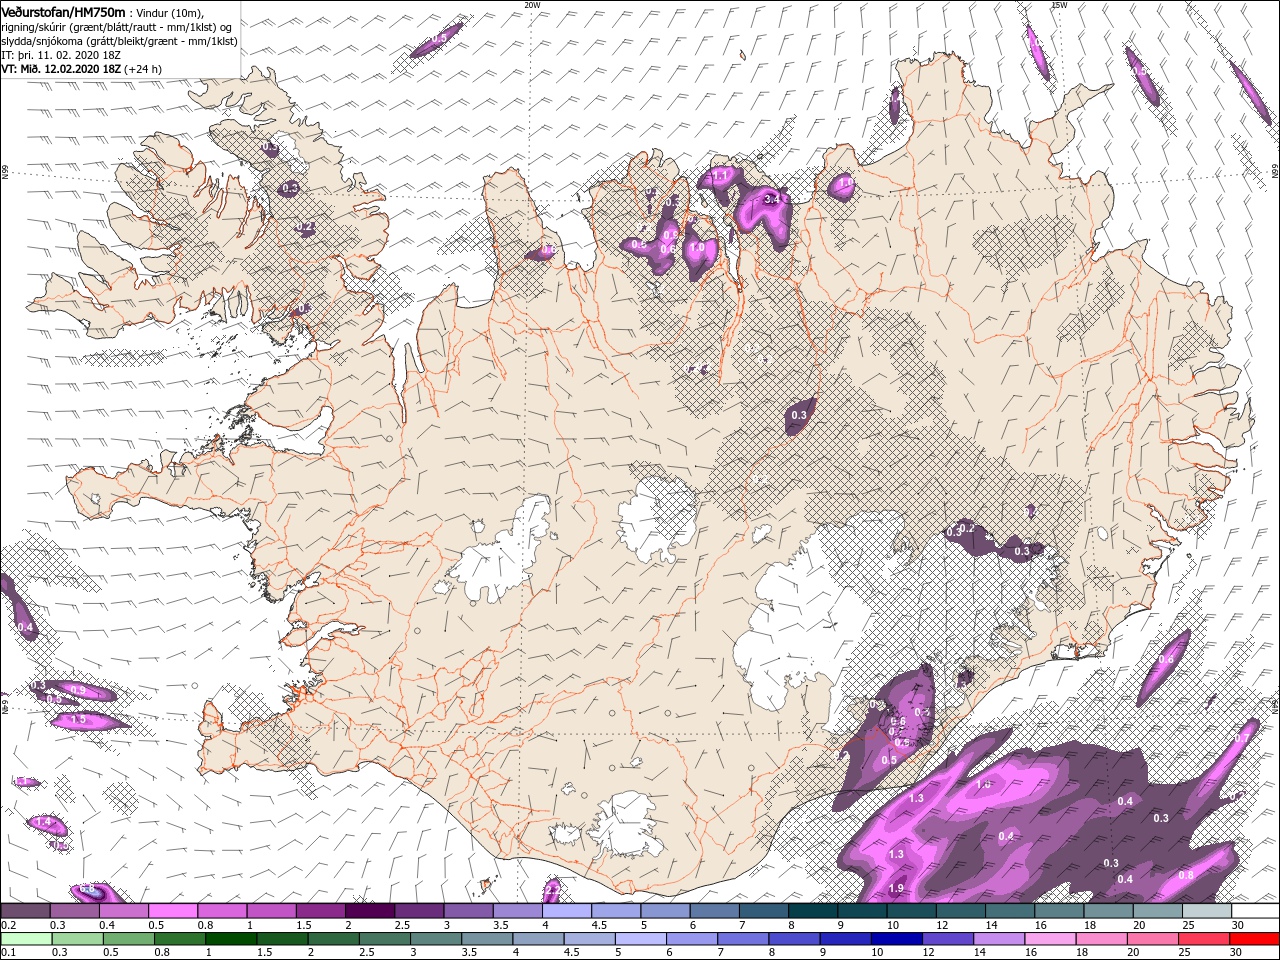Click the '1.9' snowfall value on the map
Screen dimensions: 1280x960
pos(896,888)
